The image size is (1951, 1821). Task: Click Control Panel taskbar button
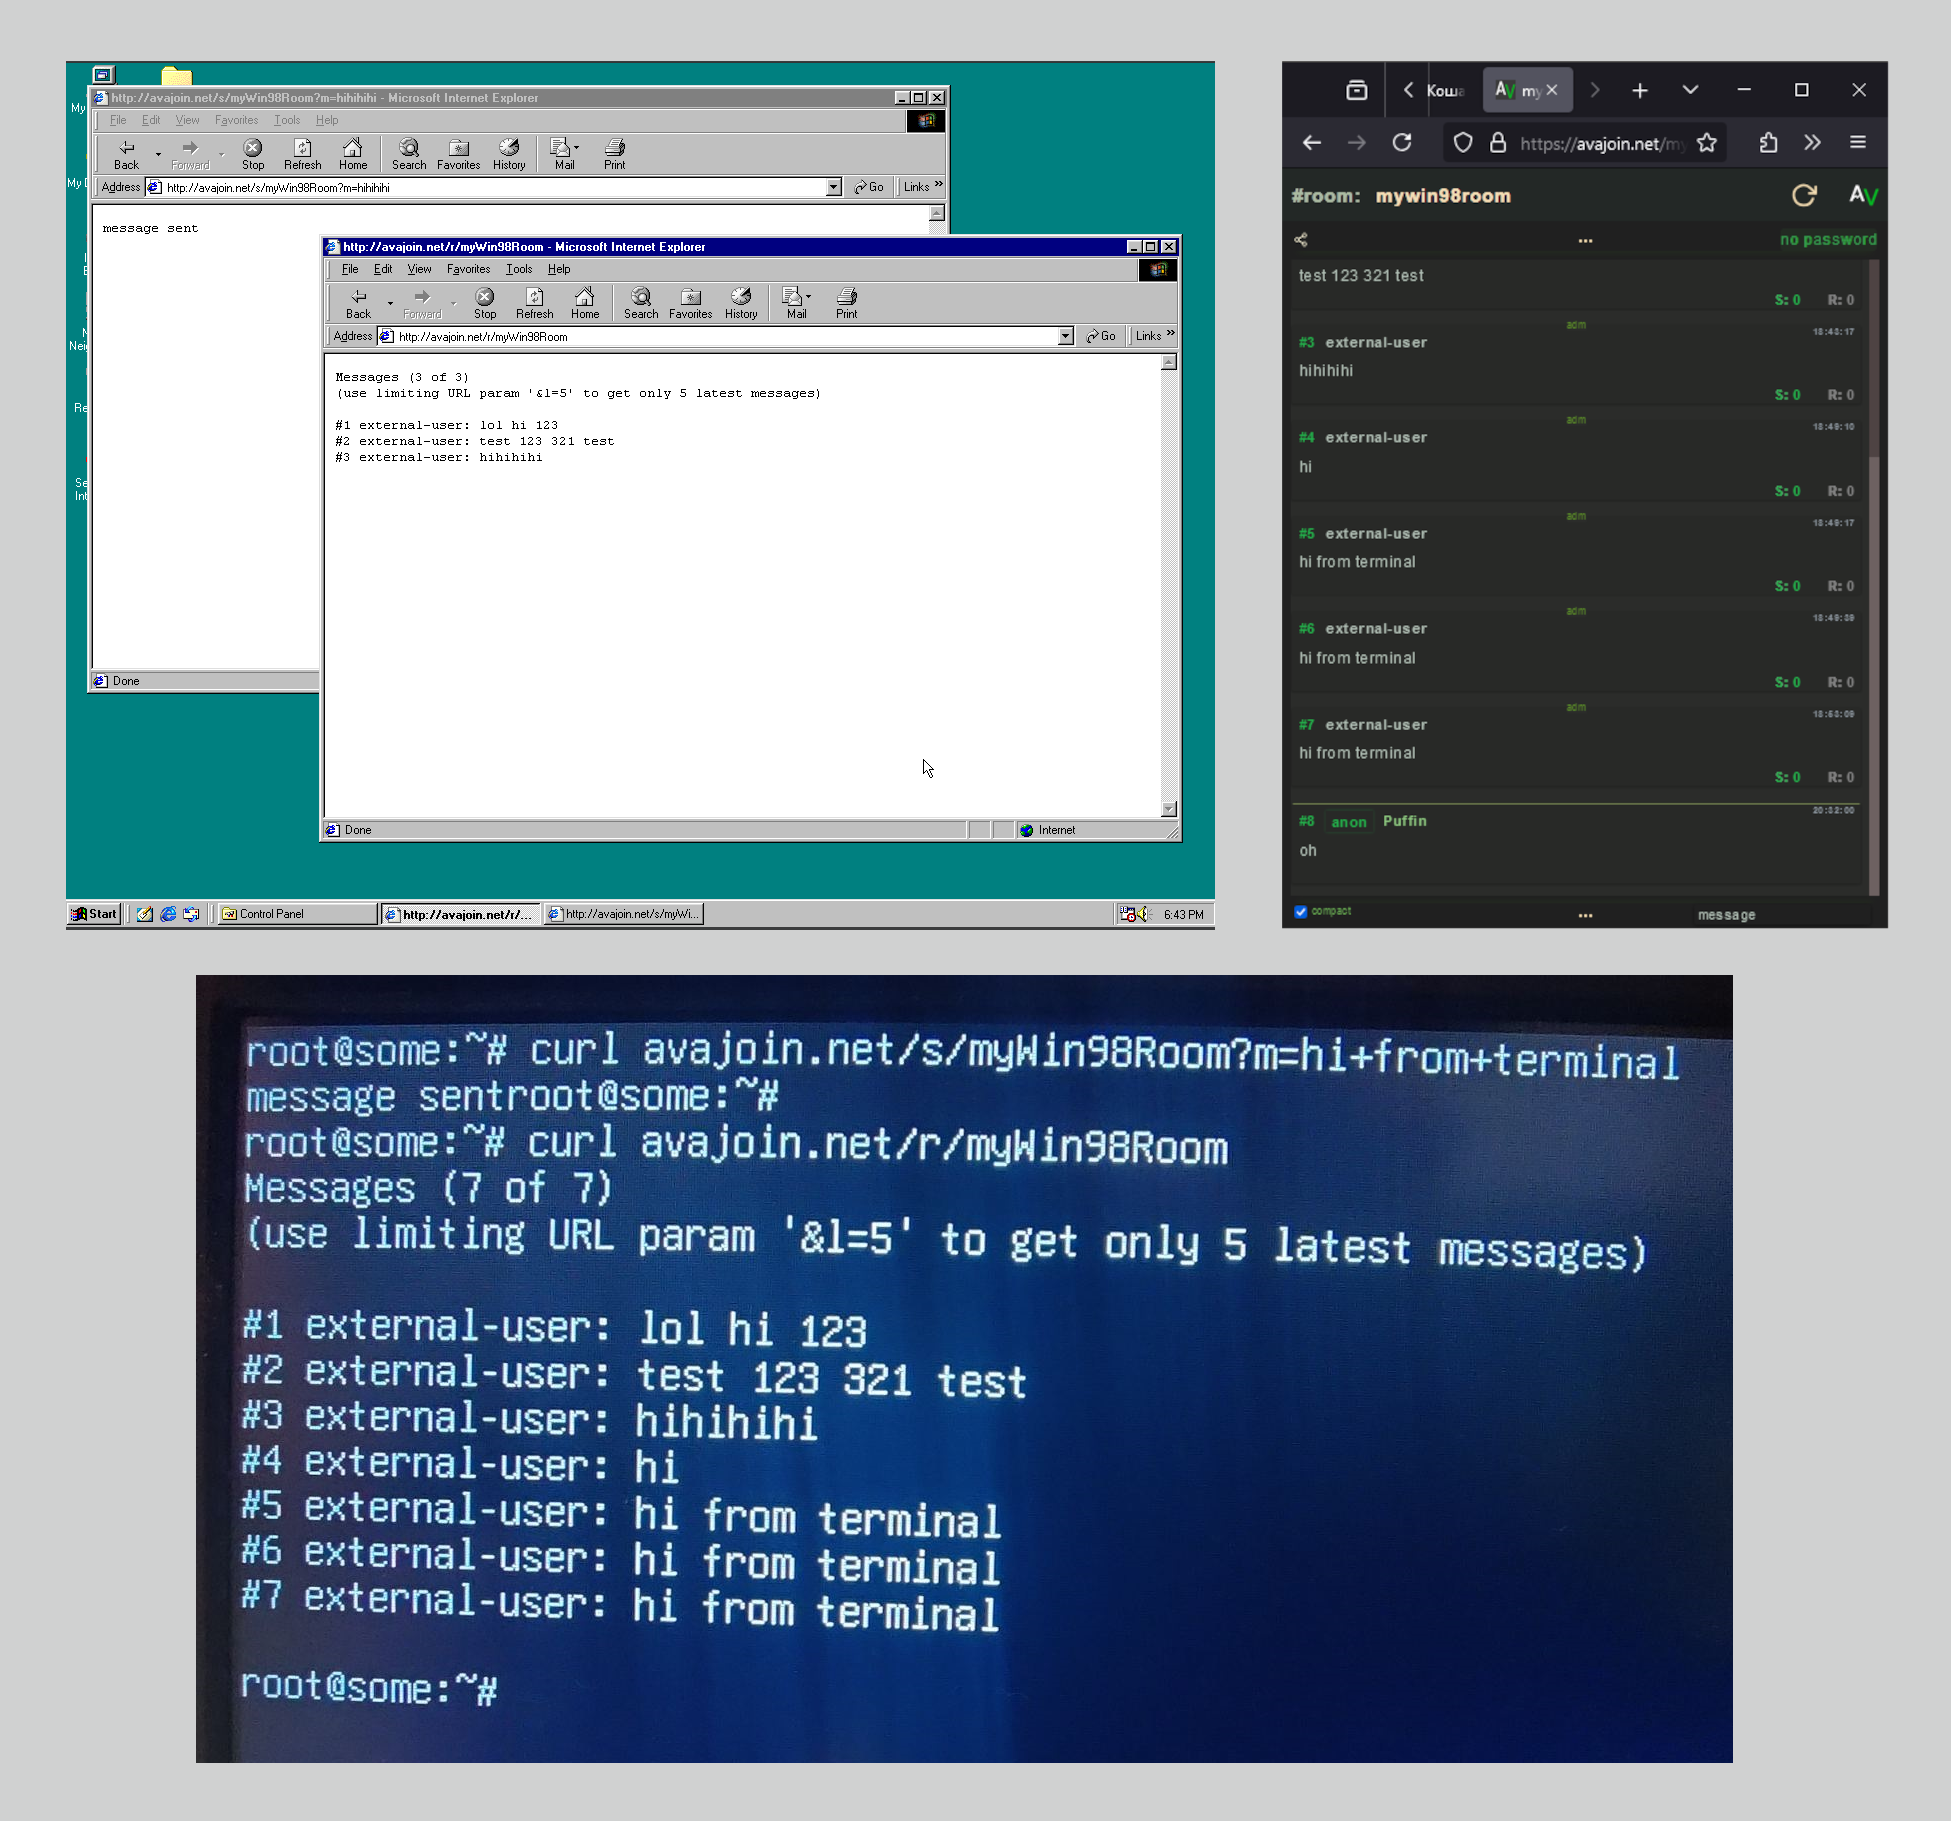296,914
